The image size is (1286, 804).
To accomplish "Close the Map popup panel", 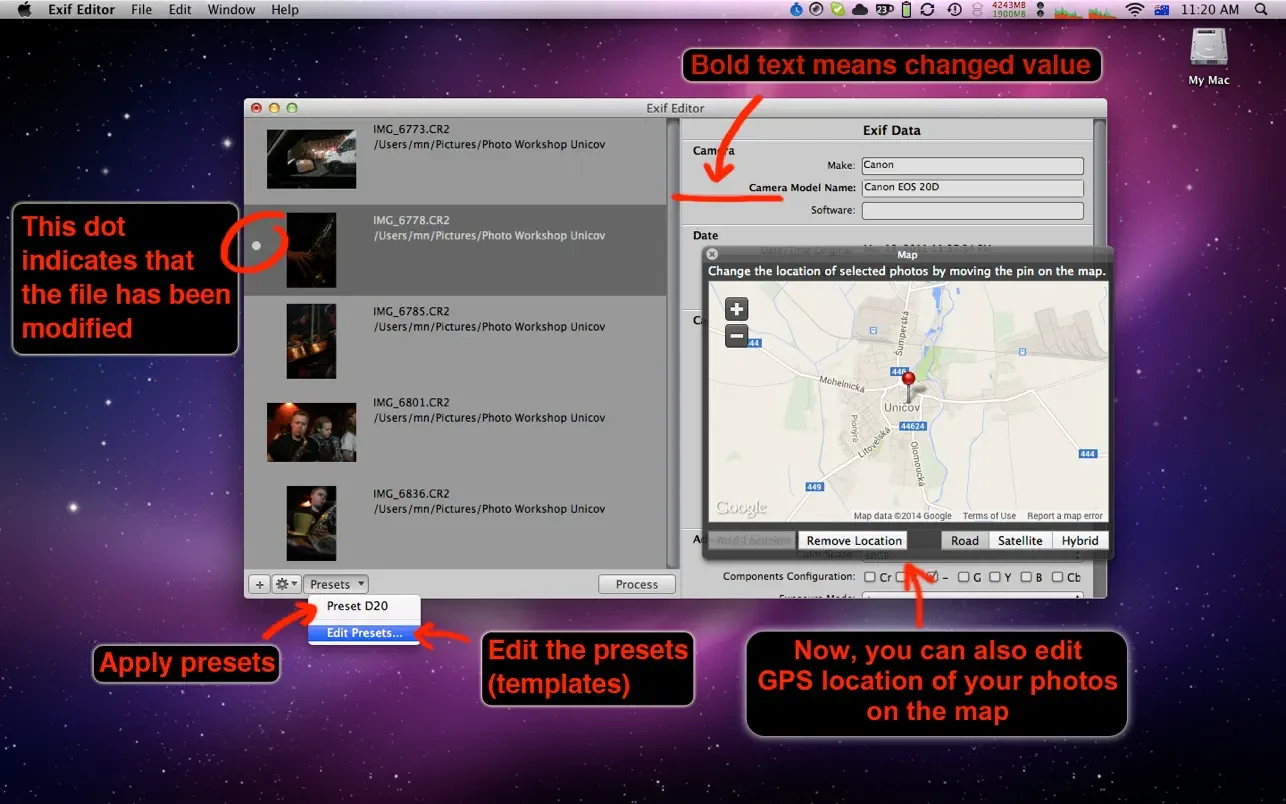I will point(712,255).
